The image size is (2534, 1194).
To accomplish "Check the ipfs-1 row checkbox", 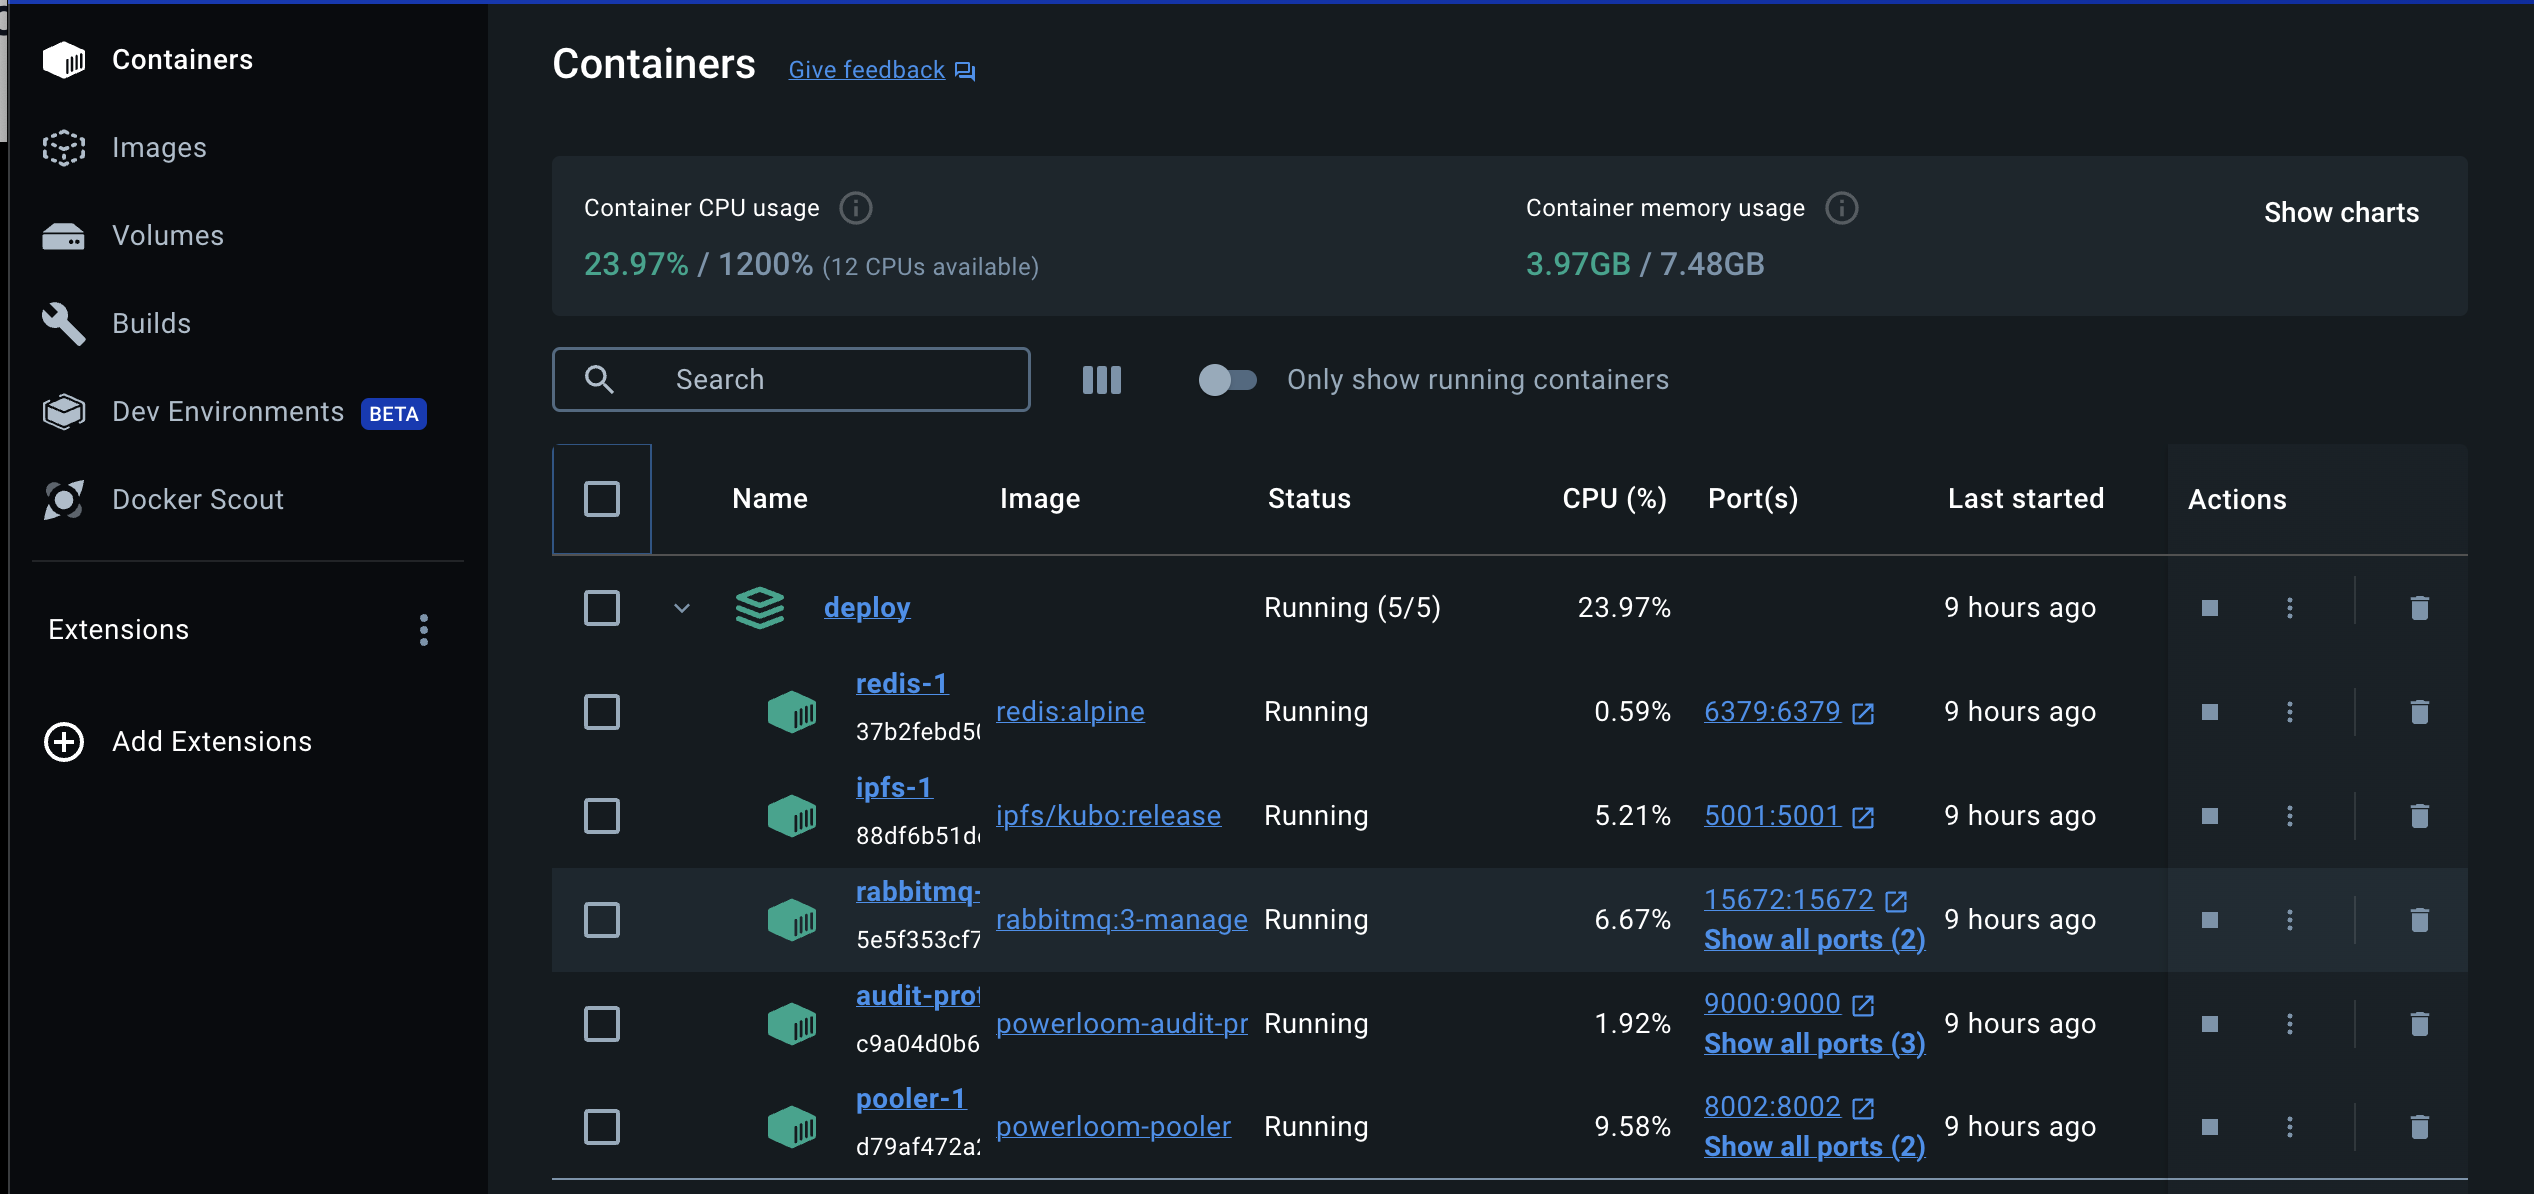I will point(602,816).
